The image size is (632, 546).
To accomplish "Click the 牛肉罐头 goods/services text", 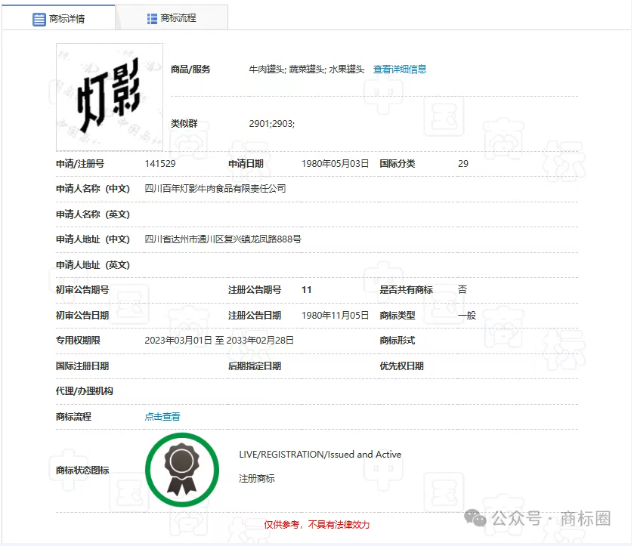I will coord(265,69).
